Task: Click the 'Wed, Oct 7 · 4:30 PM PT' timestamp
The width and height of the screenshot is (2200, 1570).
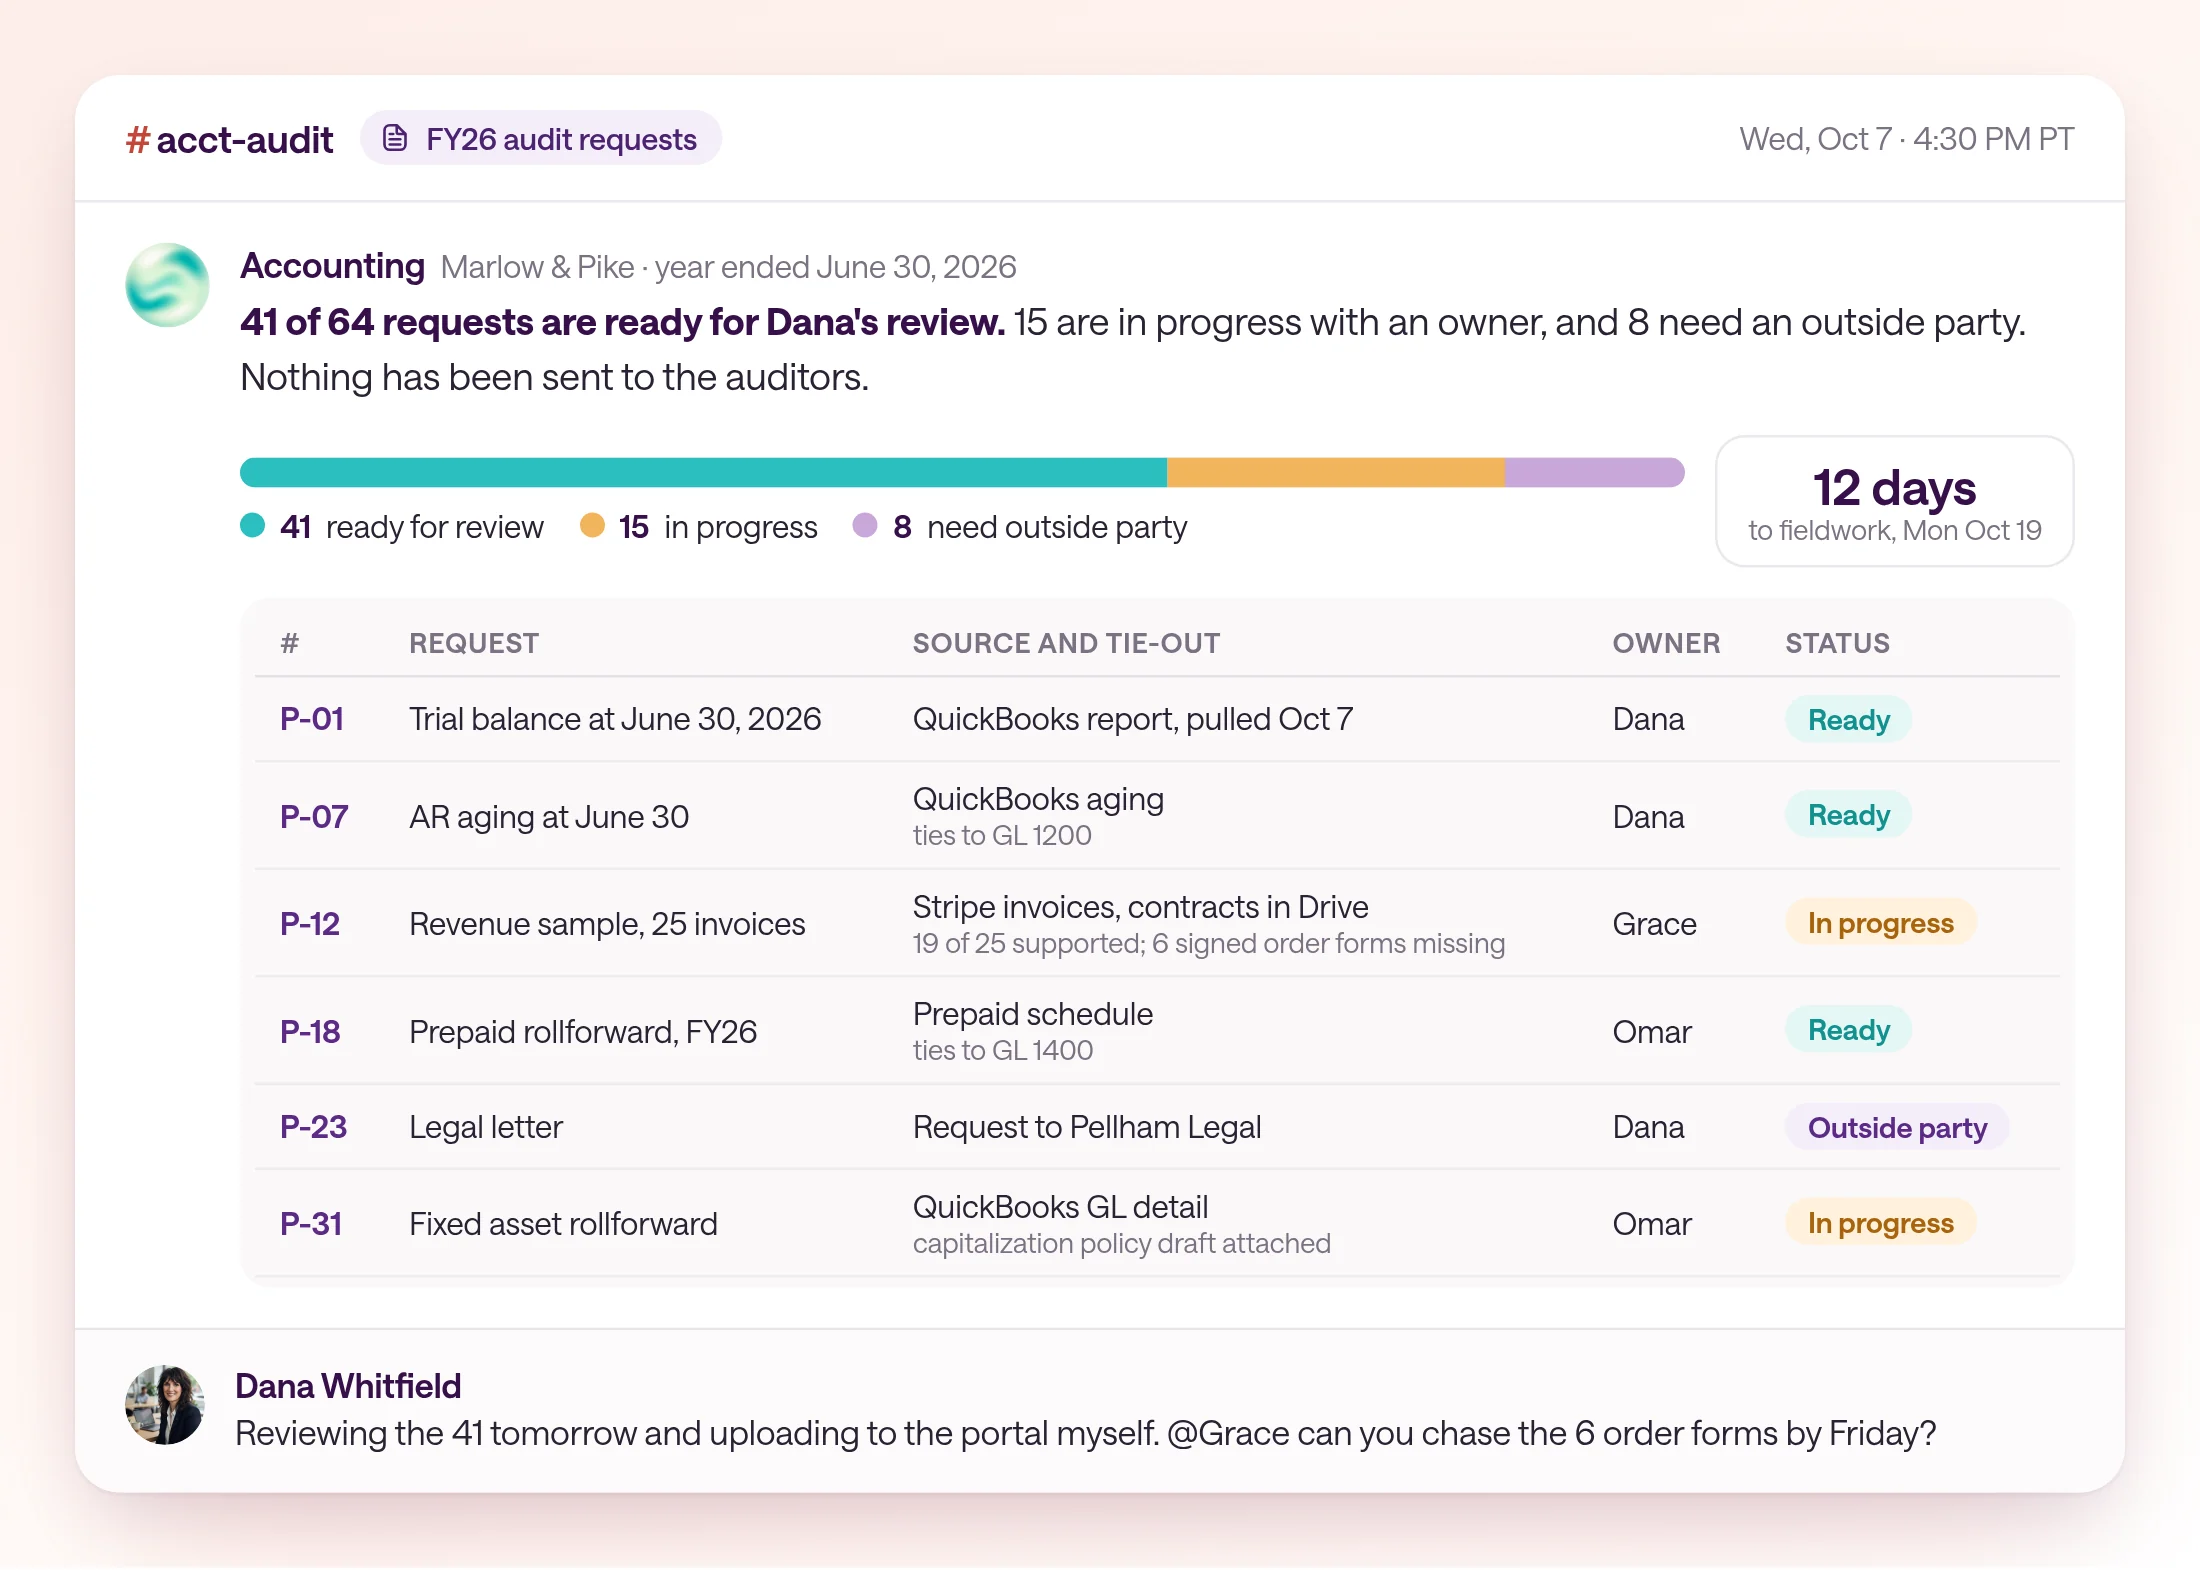Action: tap(1906, 139)
